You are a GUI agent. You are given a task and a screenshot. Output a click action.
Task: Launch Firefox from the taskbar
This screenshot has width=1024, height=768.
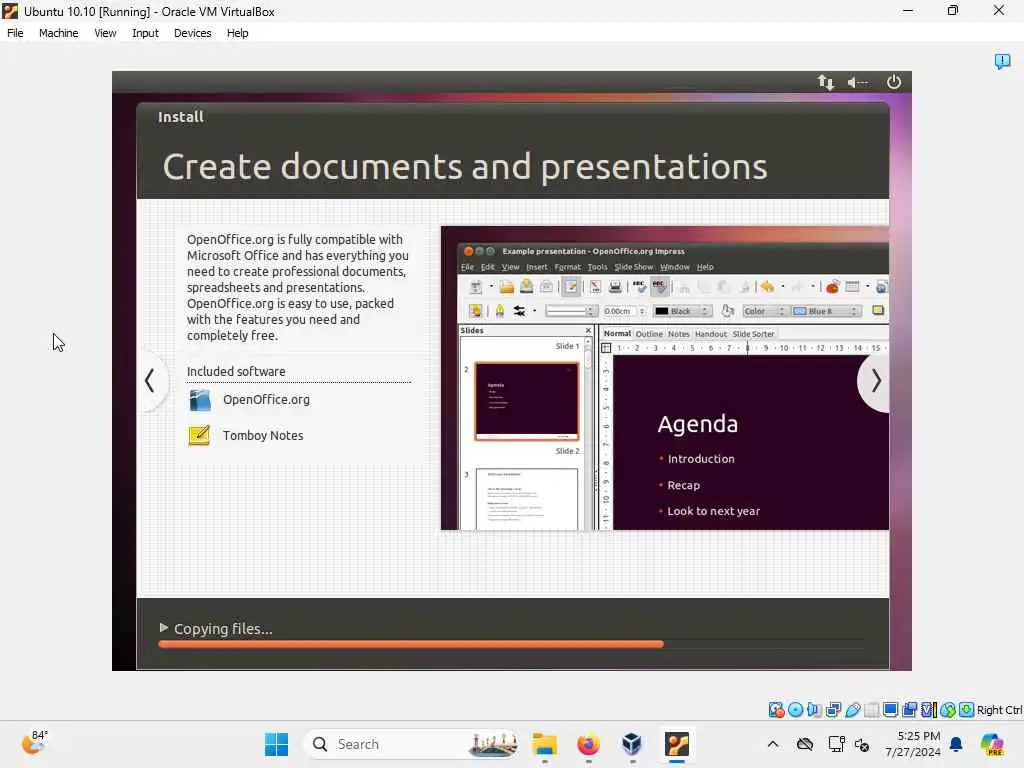[x=588, y=744]
